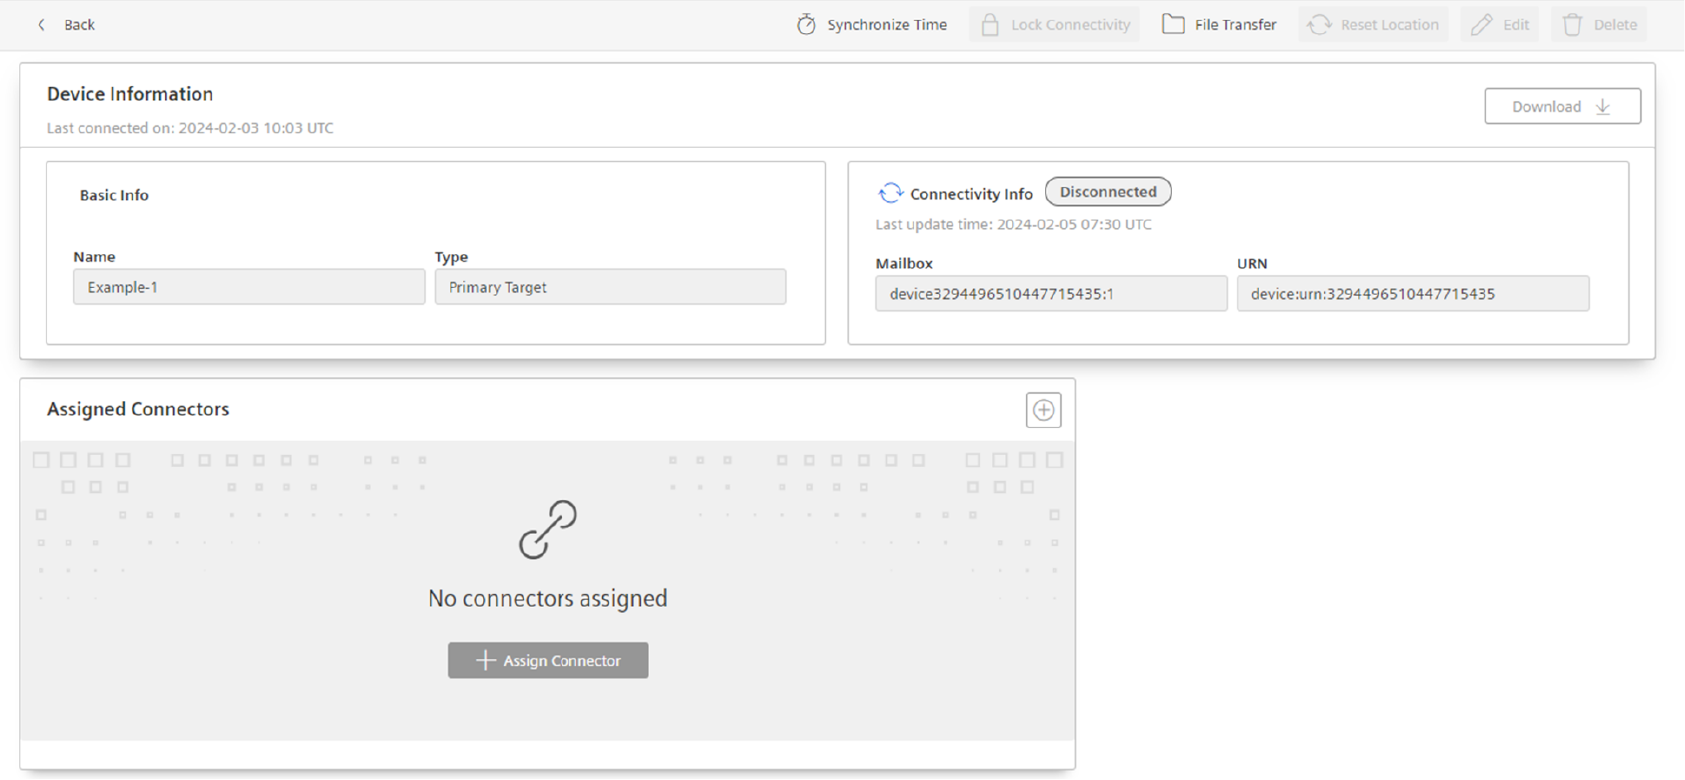The image size is (1685, 780).
Task: Click the 'Basic Info' heading
Action: pos(114,195)
